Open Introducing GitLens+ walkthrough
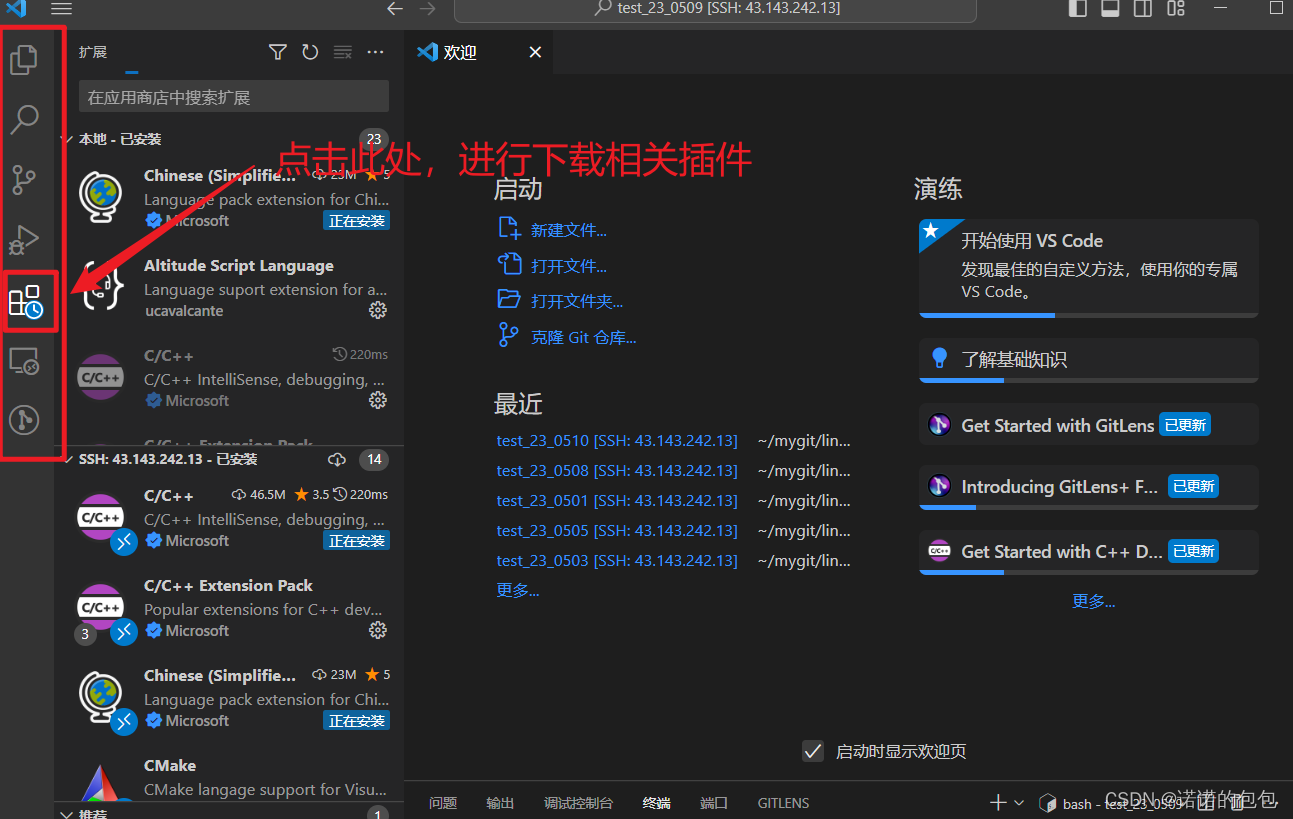This screenshot has width=1293, height=819. [x=1088, y=487]
